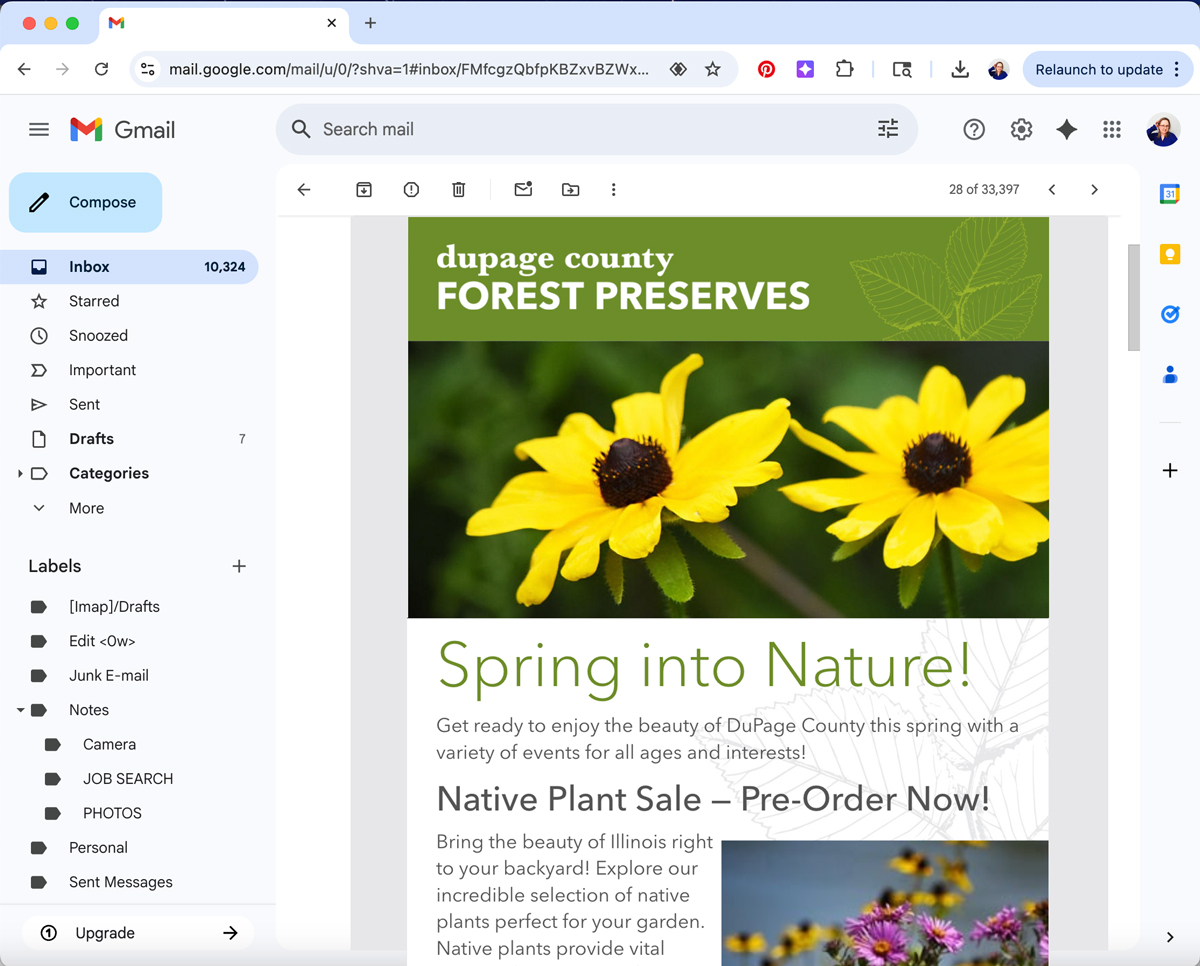Click the Compose button
The height and width of the screenshot is (966, 1200).
coord(86,202)
